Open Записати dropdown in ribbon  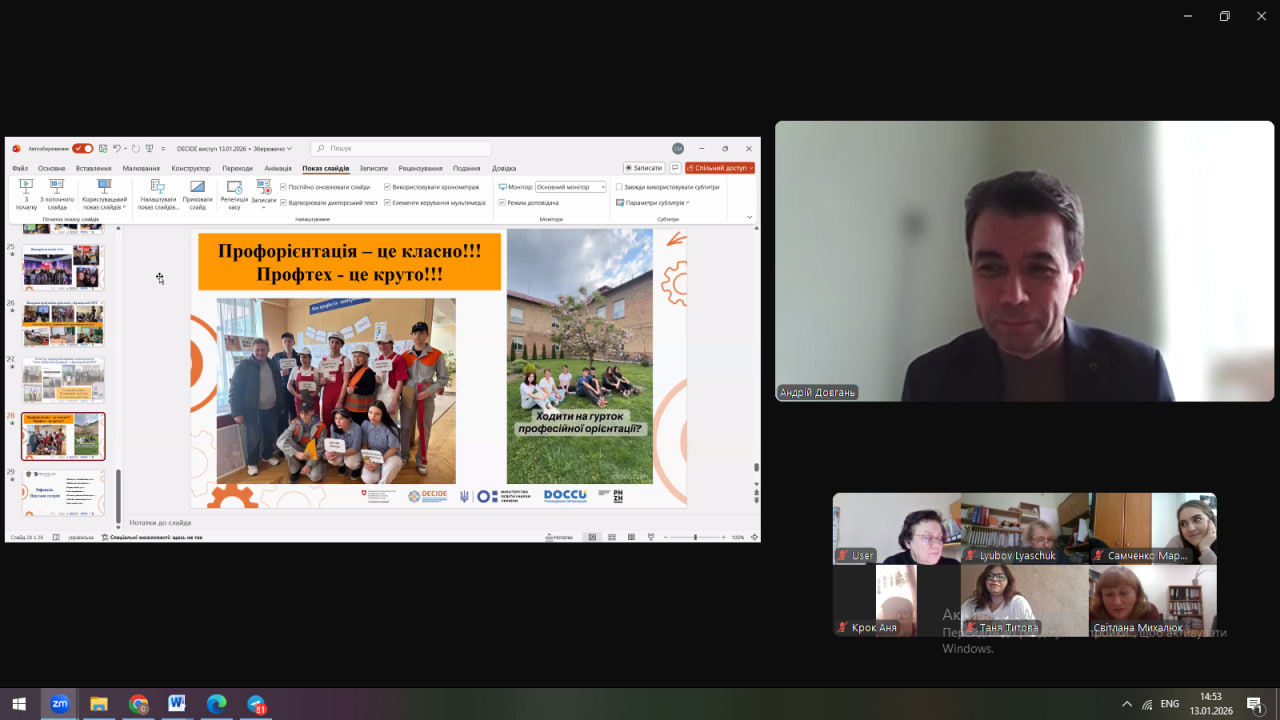click(264, 194)
